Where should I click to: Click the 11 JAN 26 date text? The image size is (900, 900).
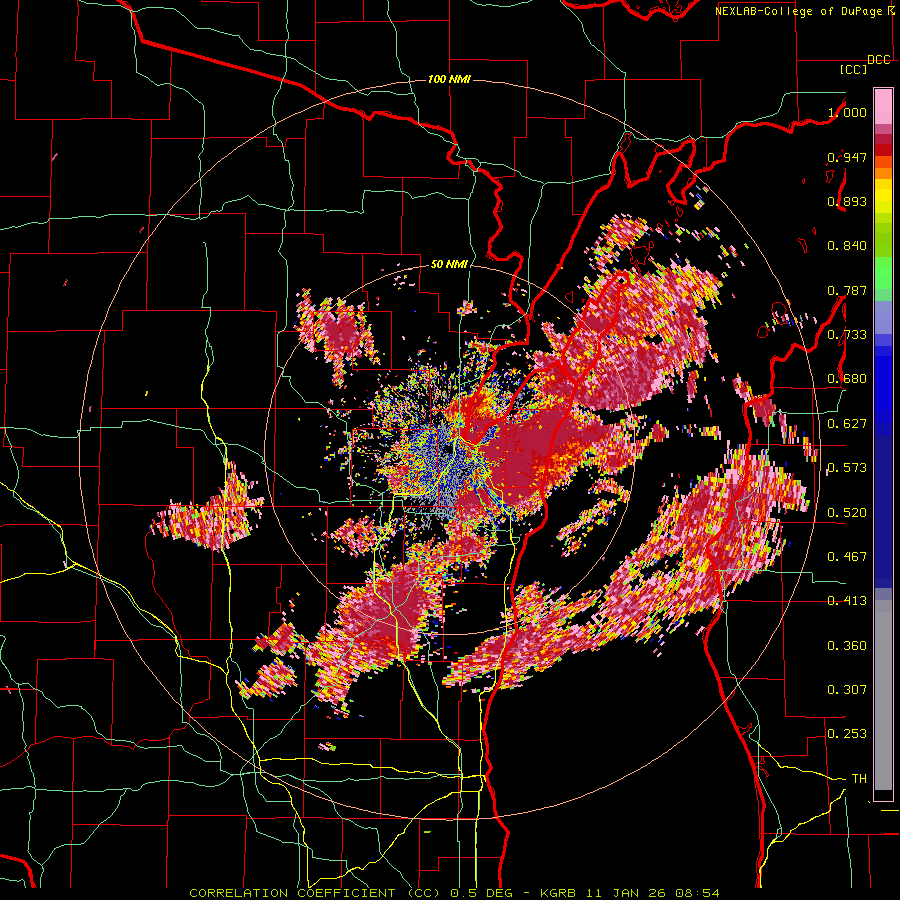pyautogui.click(x=626, y=893)
